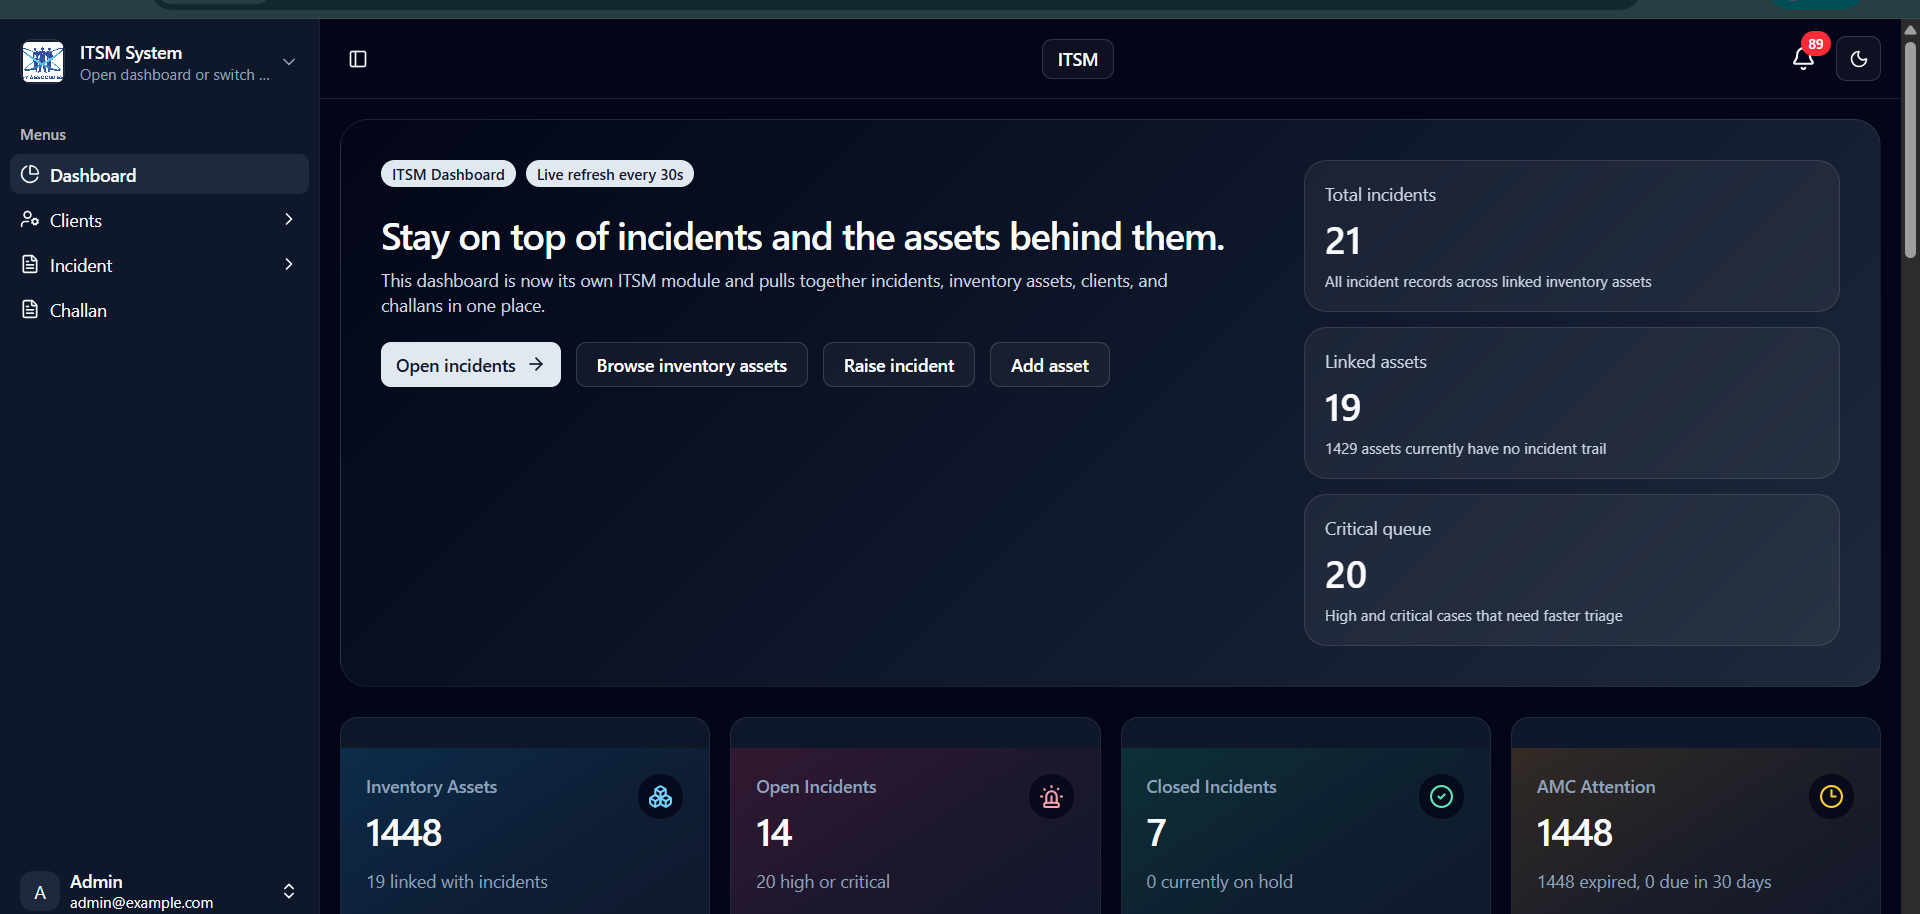
Task: Click '1429 assets currently have no incident trail'
Action: click(x=1465, y=449)
